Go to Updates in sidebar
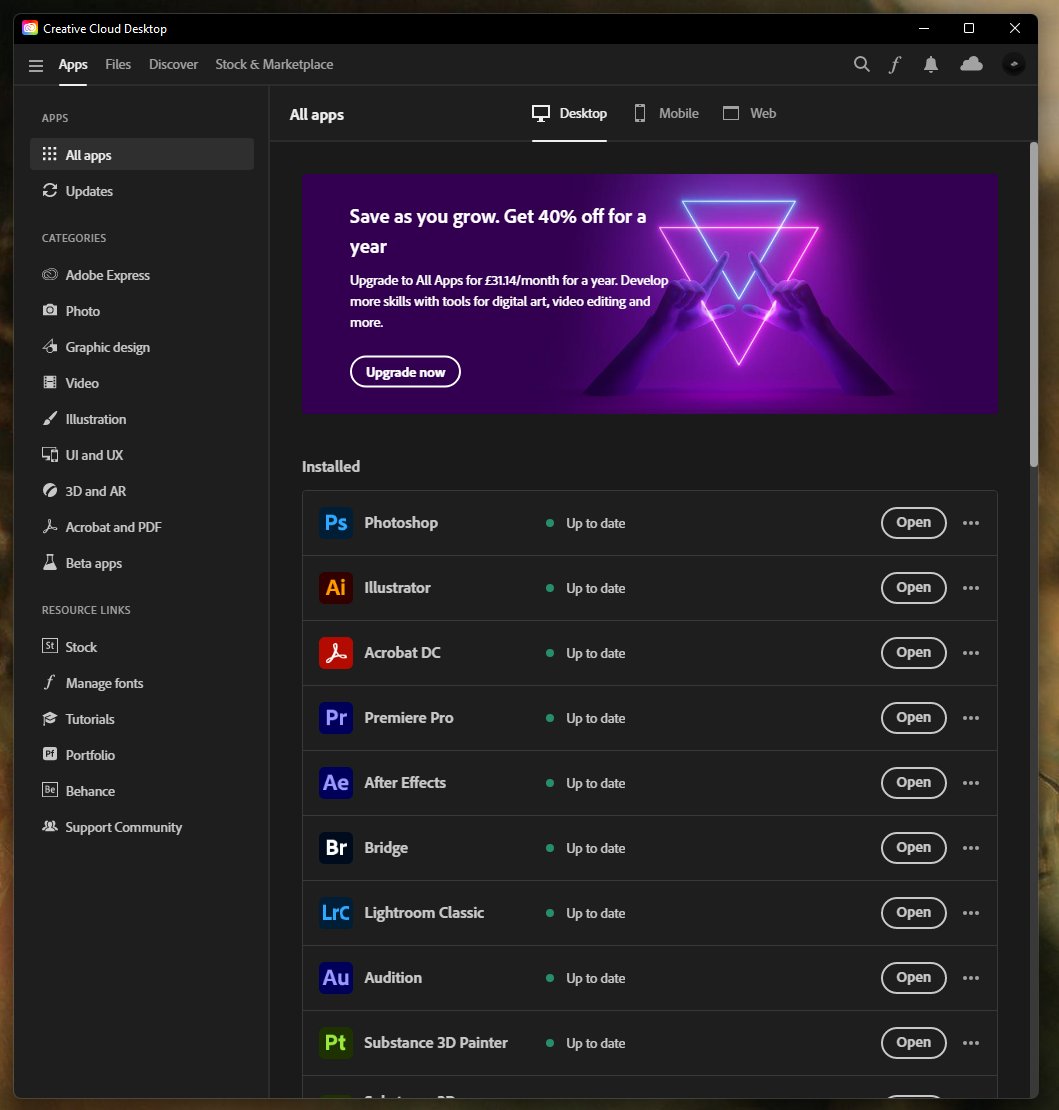This screenshot has height=1110, width=1059. point(142,191)
